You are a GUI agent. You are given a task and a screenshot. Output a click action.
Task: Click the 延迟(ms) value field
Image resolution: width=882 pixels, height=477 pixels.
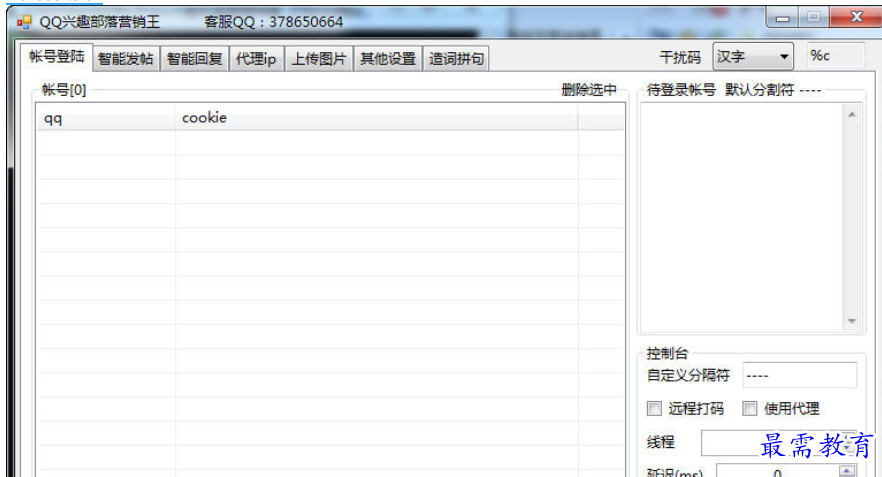[x=777, y=471]
